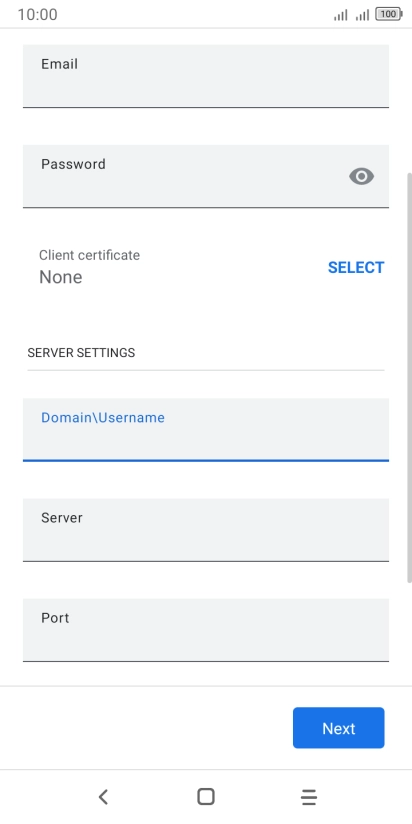
Task: Focus the Email input field
Action: tap(206, 76)
